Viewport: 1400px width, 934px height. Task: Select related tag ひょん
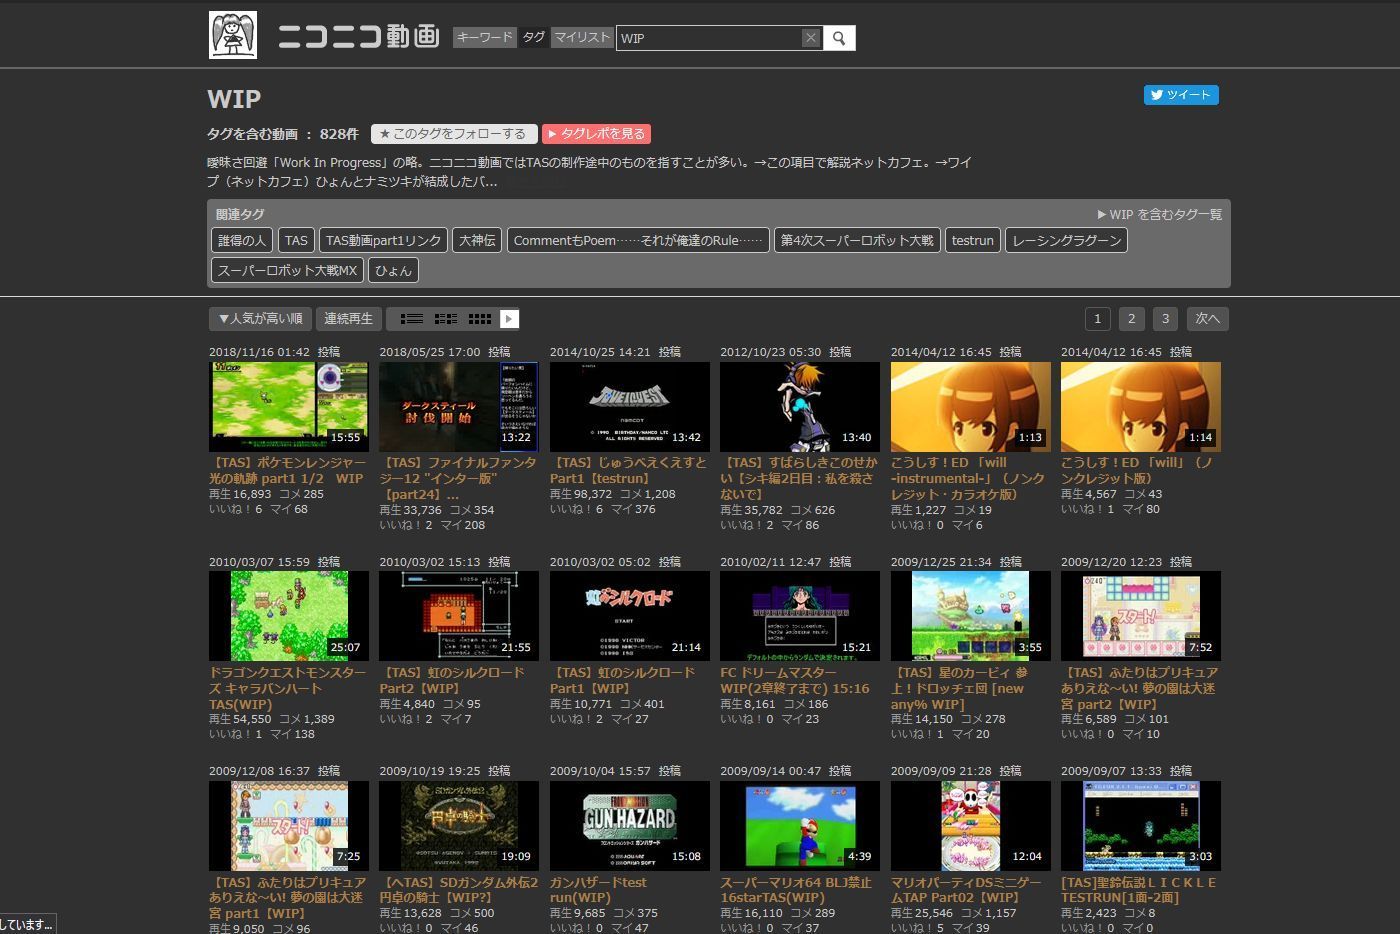393,271
